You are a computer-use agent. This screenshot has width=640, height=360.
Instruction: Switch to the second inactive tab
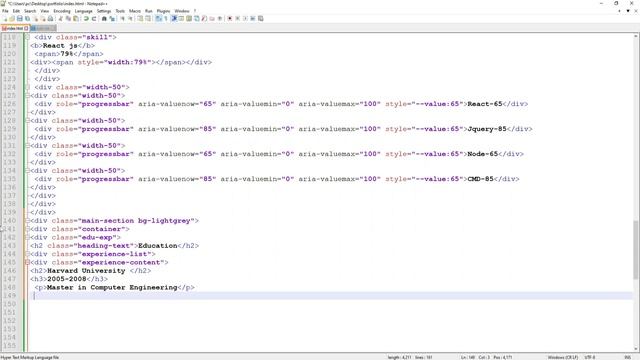[43, 28]
